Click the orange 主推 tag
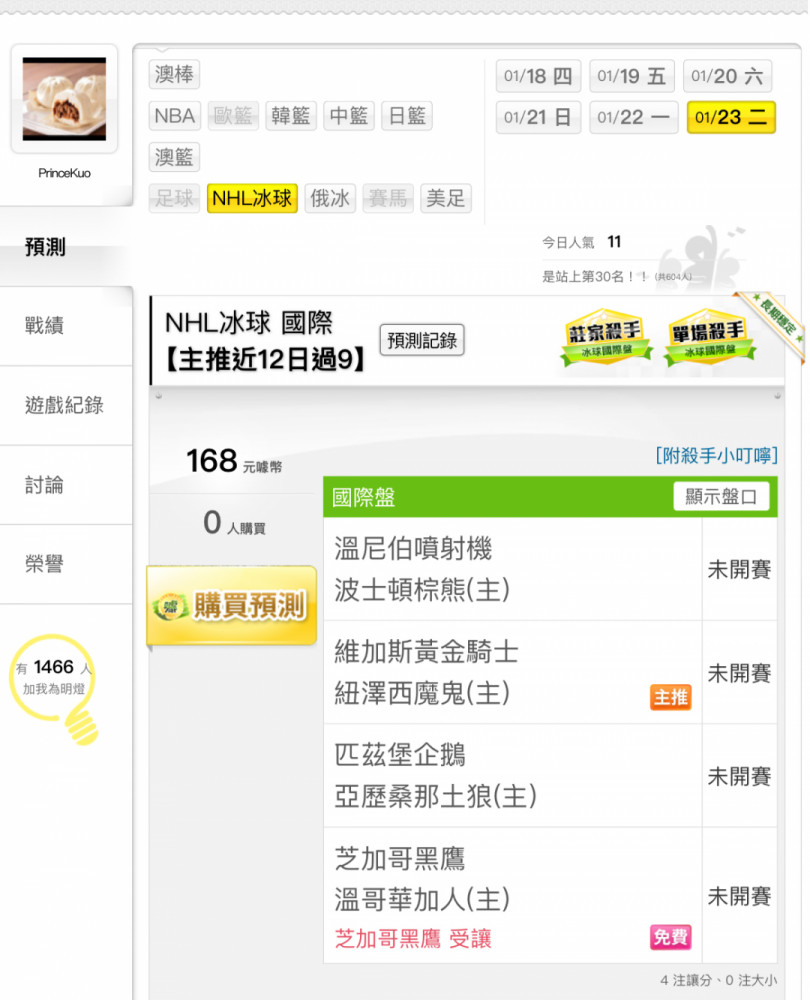The height and width of the screenshot is (1000, 810). [x=671, y=697]
